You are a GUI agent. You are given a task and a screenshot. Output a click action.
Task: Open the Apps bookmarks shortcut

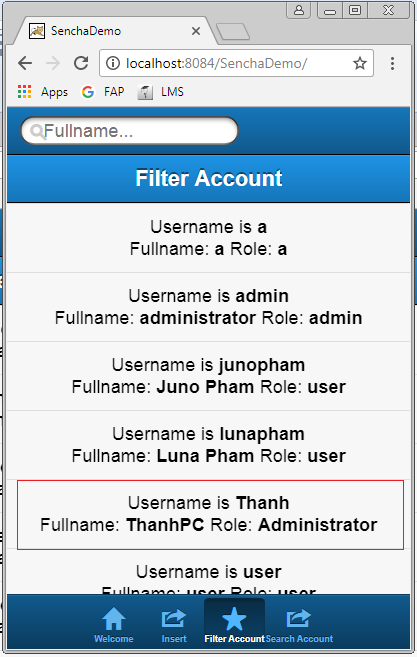(x=43, y=92)
